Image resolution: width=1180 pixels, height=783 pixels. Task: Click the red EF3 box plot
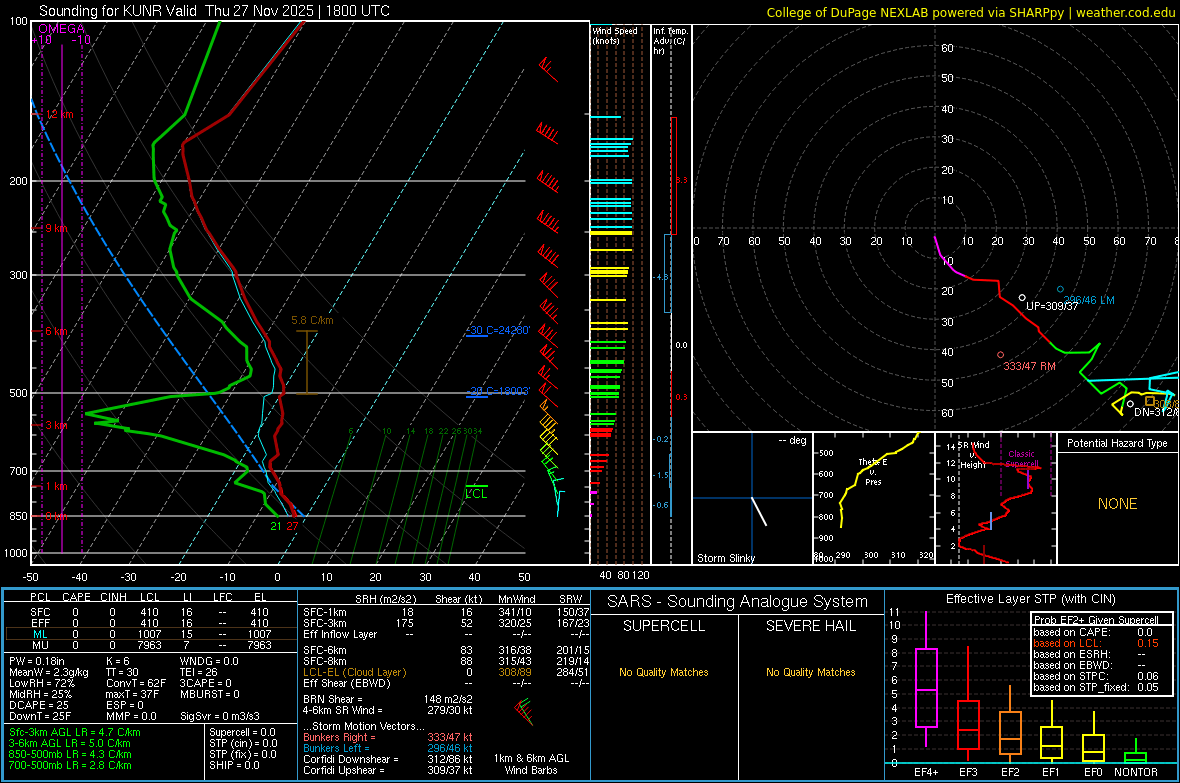(x=968, y=704)
